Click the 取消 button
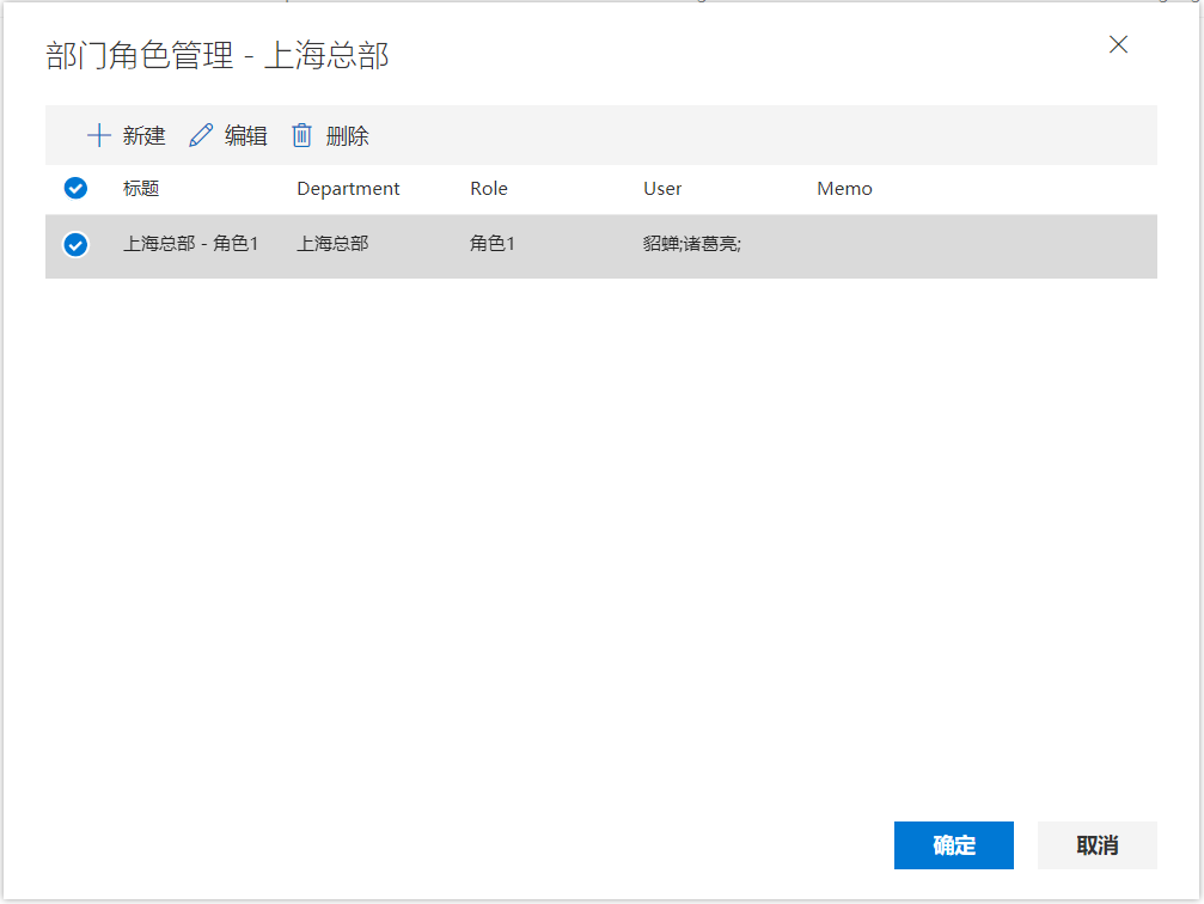The height and width of the screenshot is (904, 1204). (1097, 845)
